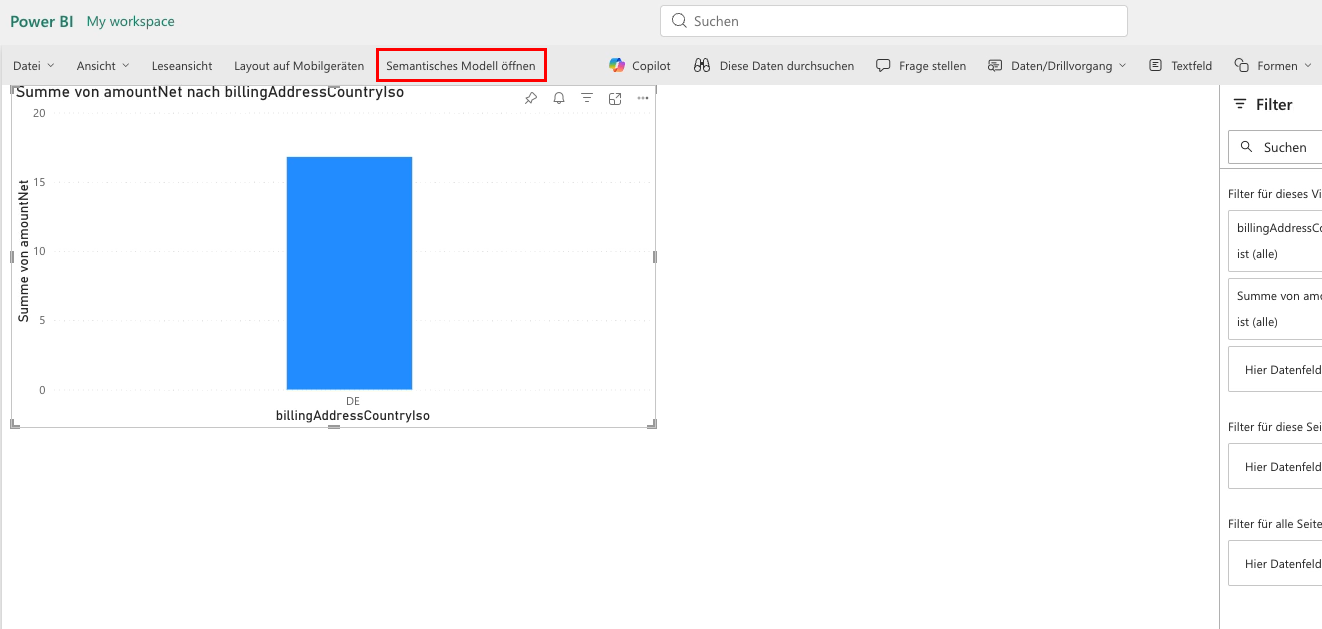Pin the visual using the pin icon
Screen dimensions: 1322x629
pyautogui.click(x=531, y=98)
